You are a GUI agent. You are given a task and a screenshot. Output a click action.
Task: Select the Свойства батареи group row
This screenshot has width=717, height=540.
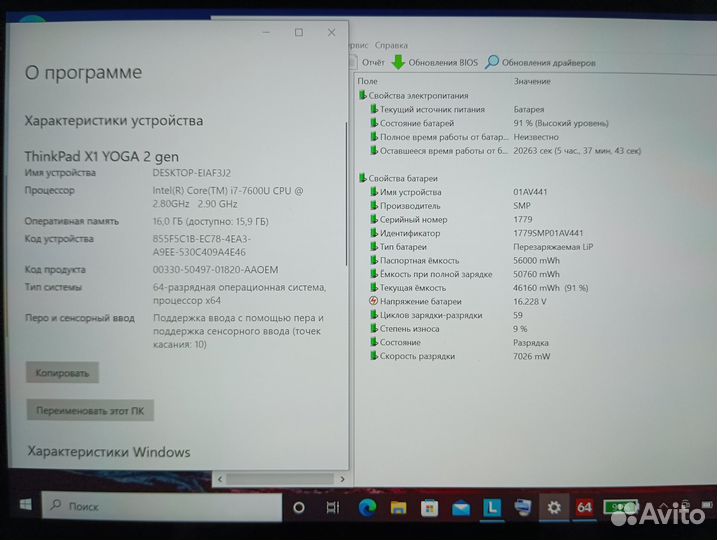click(x=398, y=178)
